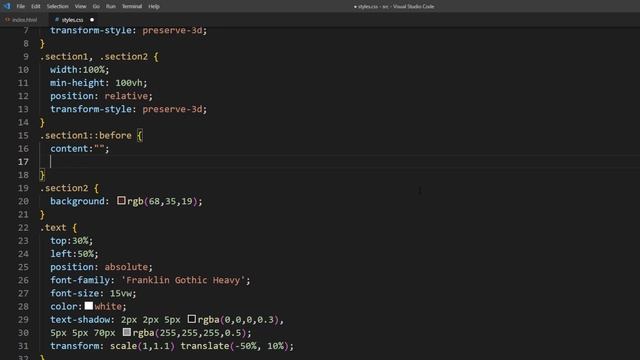Open the Edit menu
The image size is (640, 360).
[36, 7]
